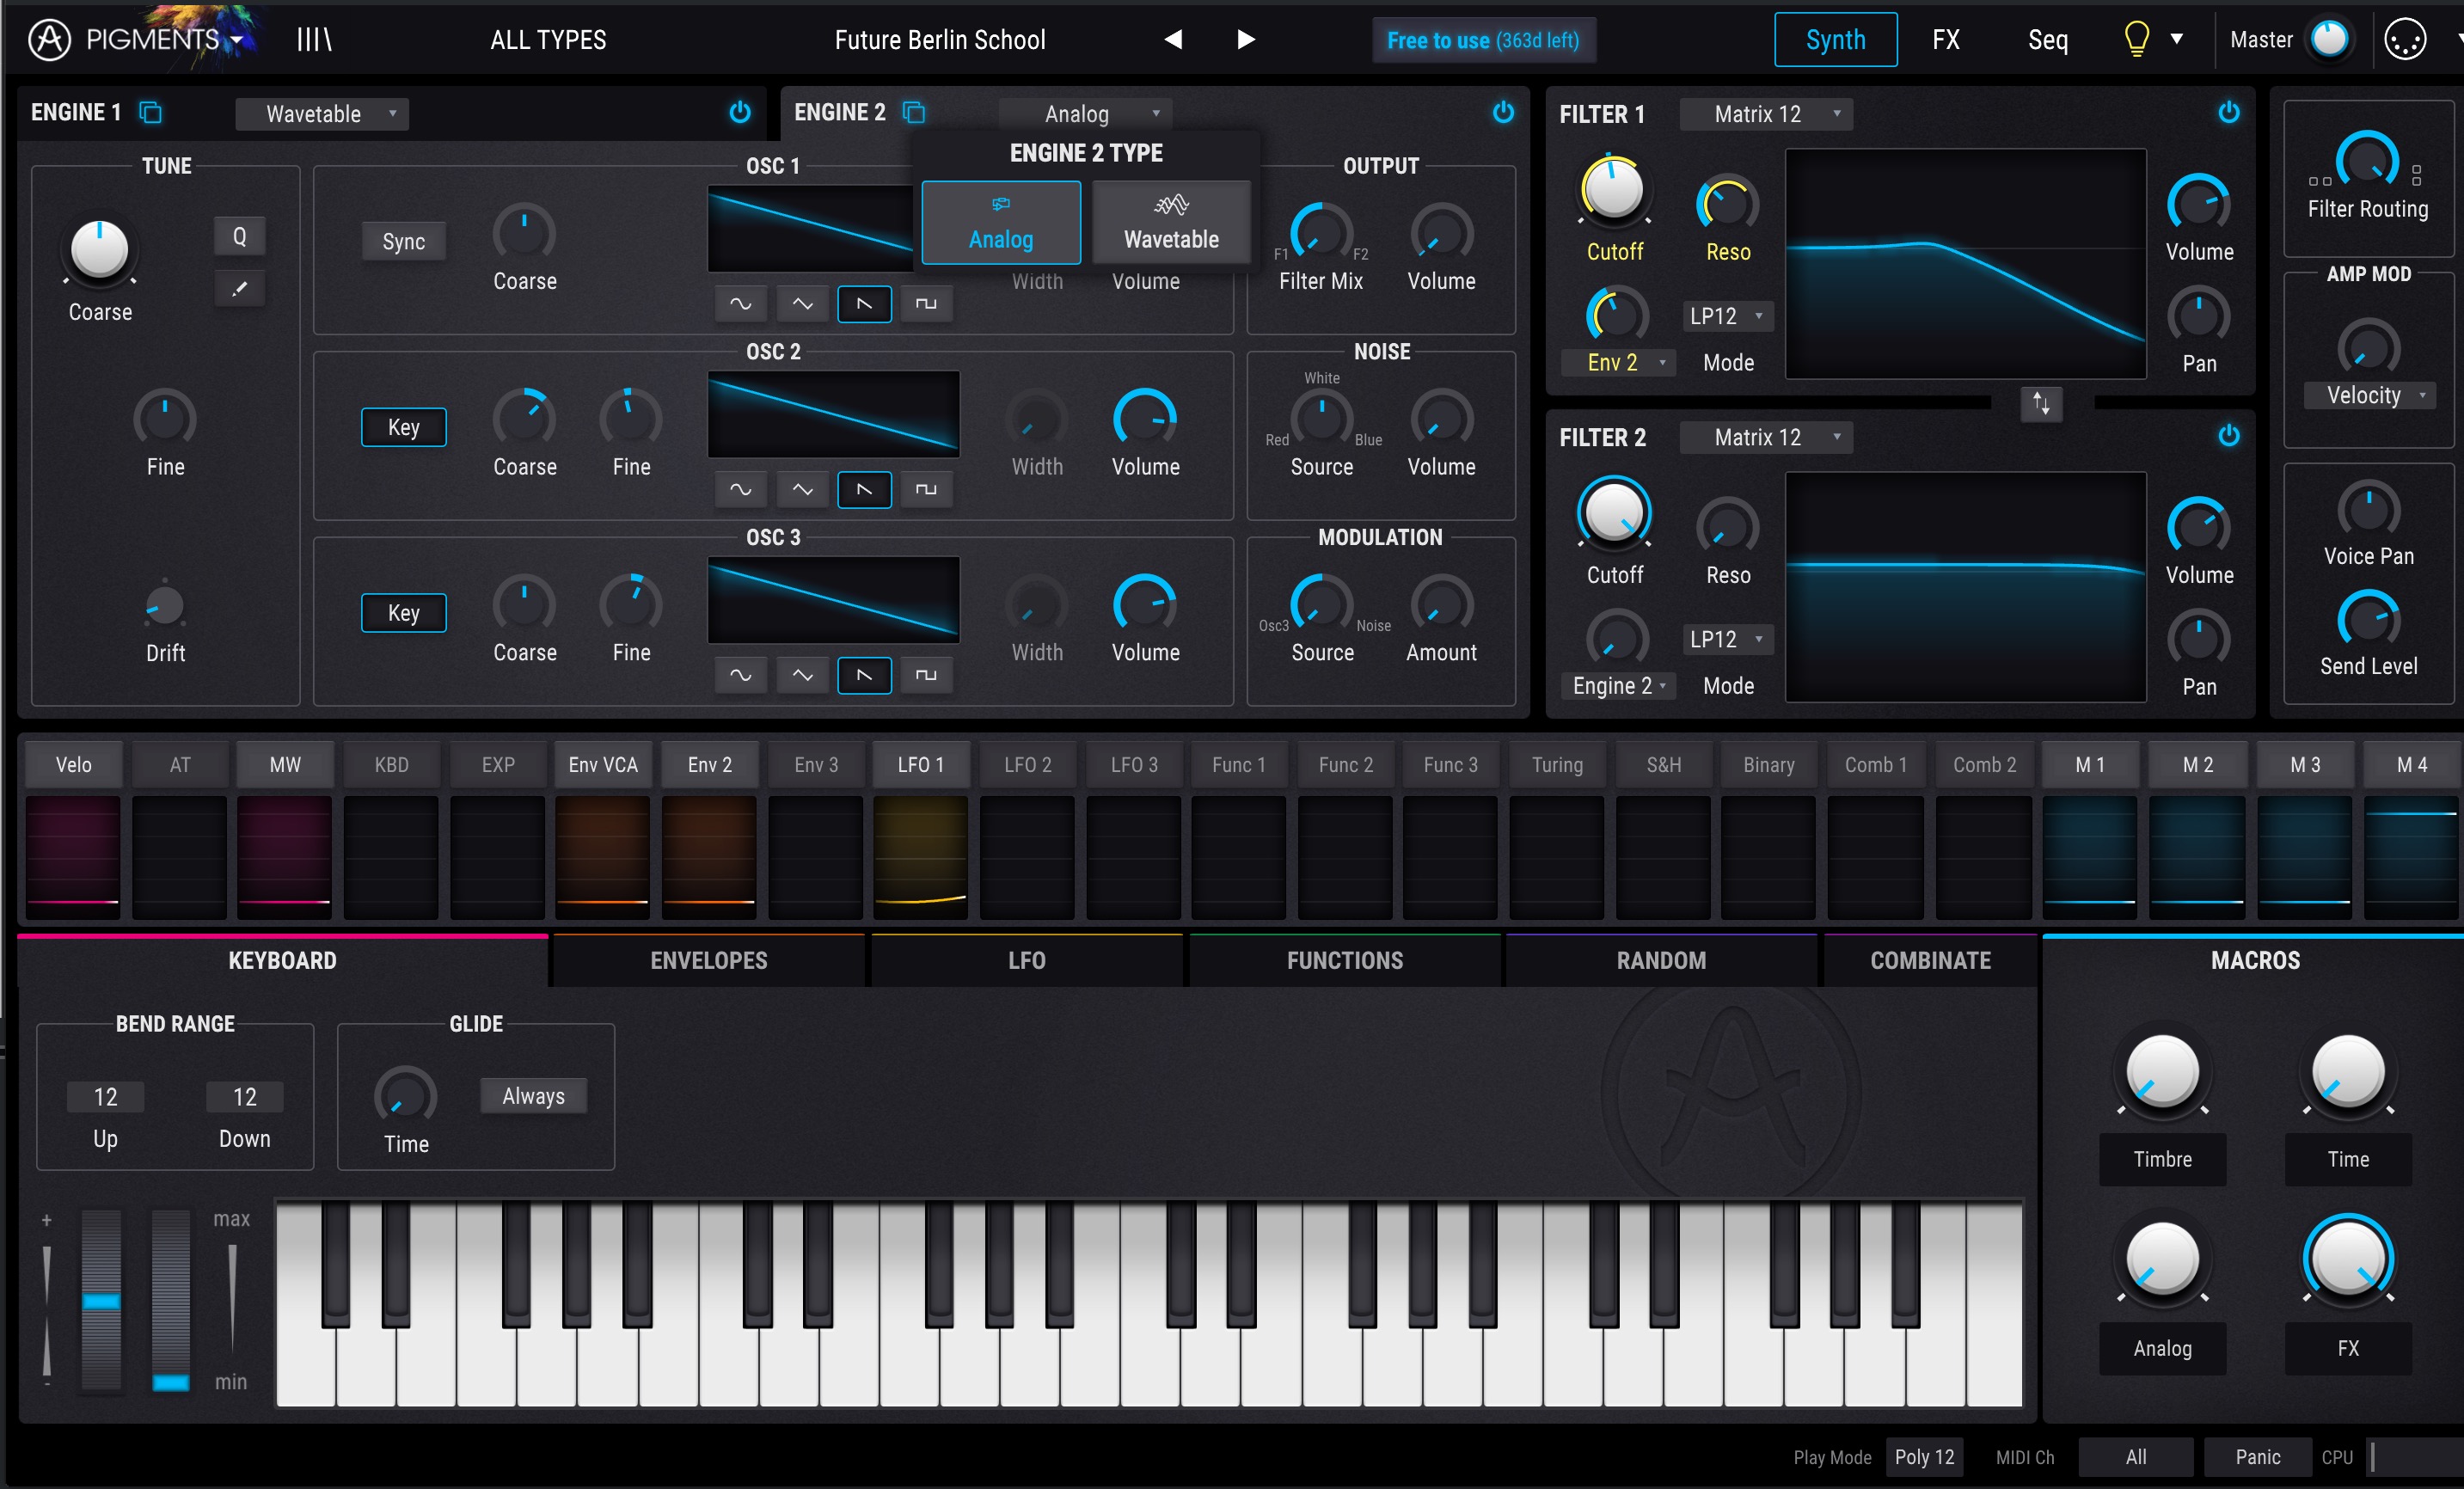Open the Env 2 source dropdown in Filter 1
2464x1489 pixels.
tap(1618, 363)
